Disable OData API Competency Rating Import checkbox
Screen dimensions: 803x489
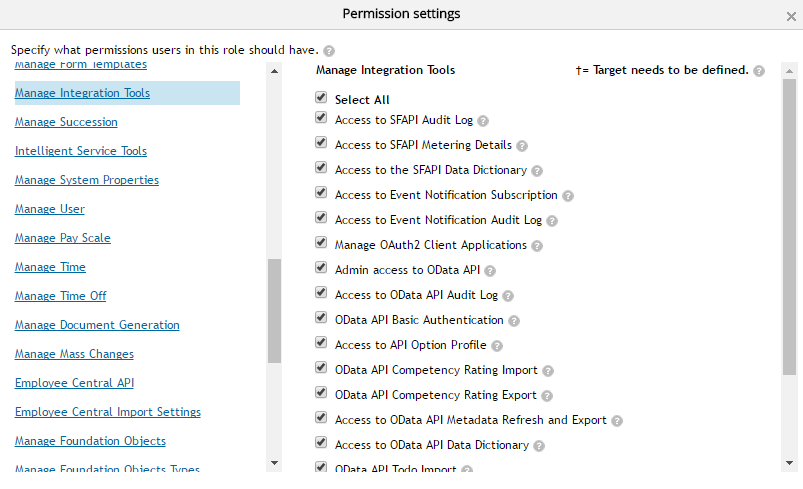(x=321, y=367)
